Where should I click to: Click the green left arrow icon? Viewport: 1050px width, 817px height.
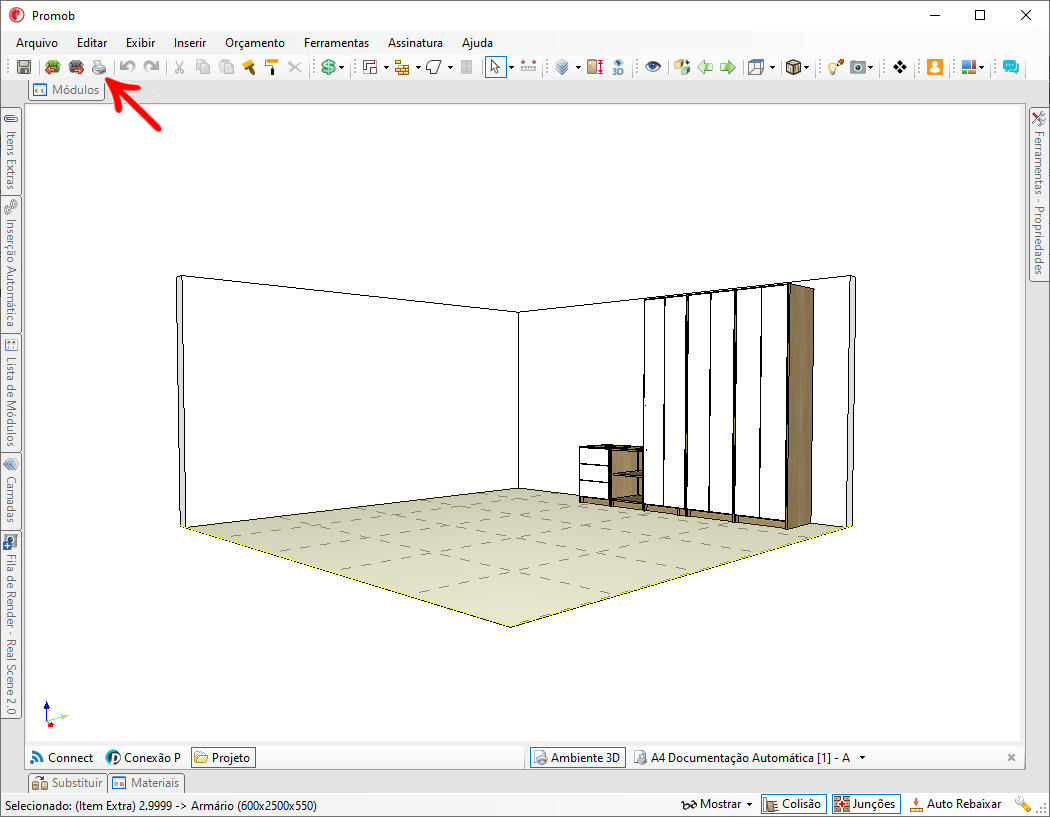(x=705, y=67)
